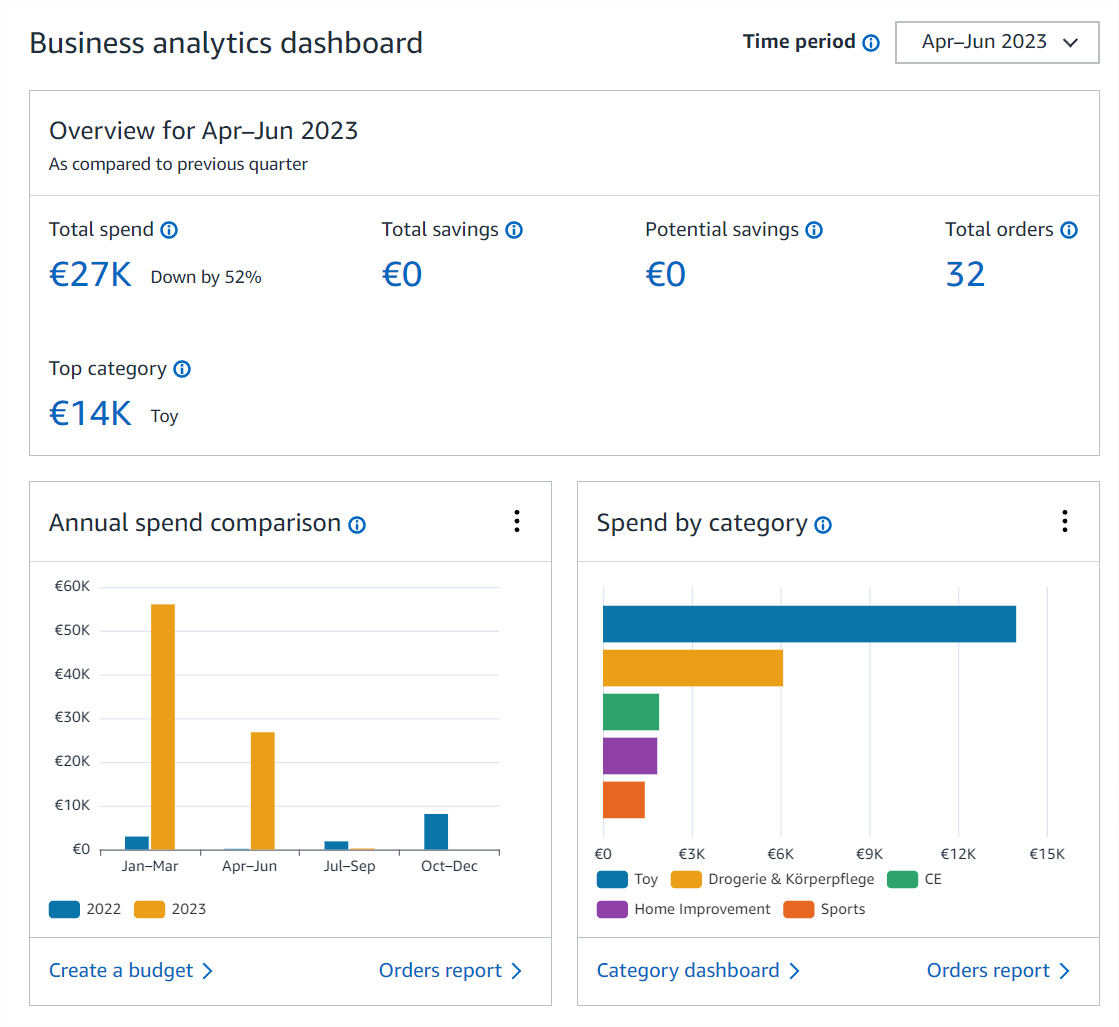Open Orders report under Annual spend comparison

(450, 971)
